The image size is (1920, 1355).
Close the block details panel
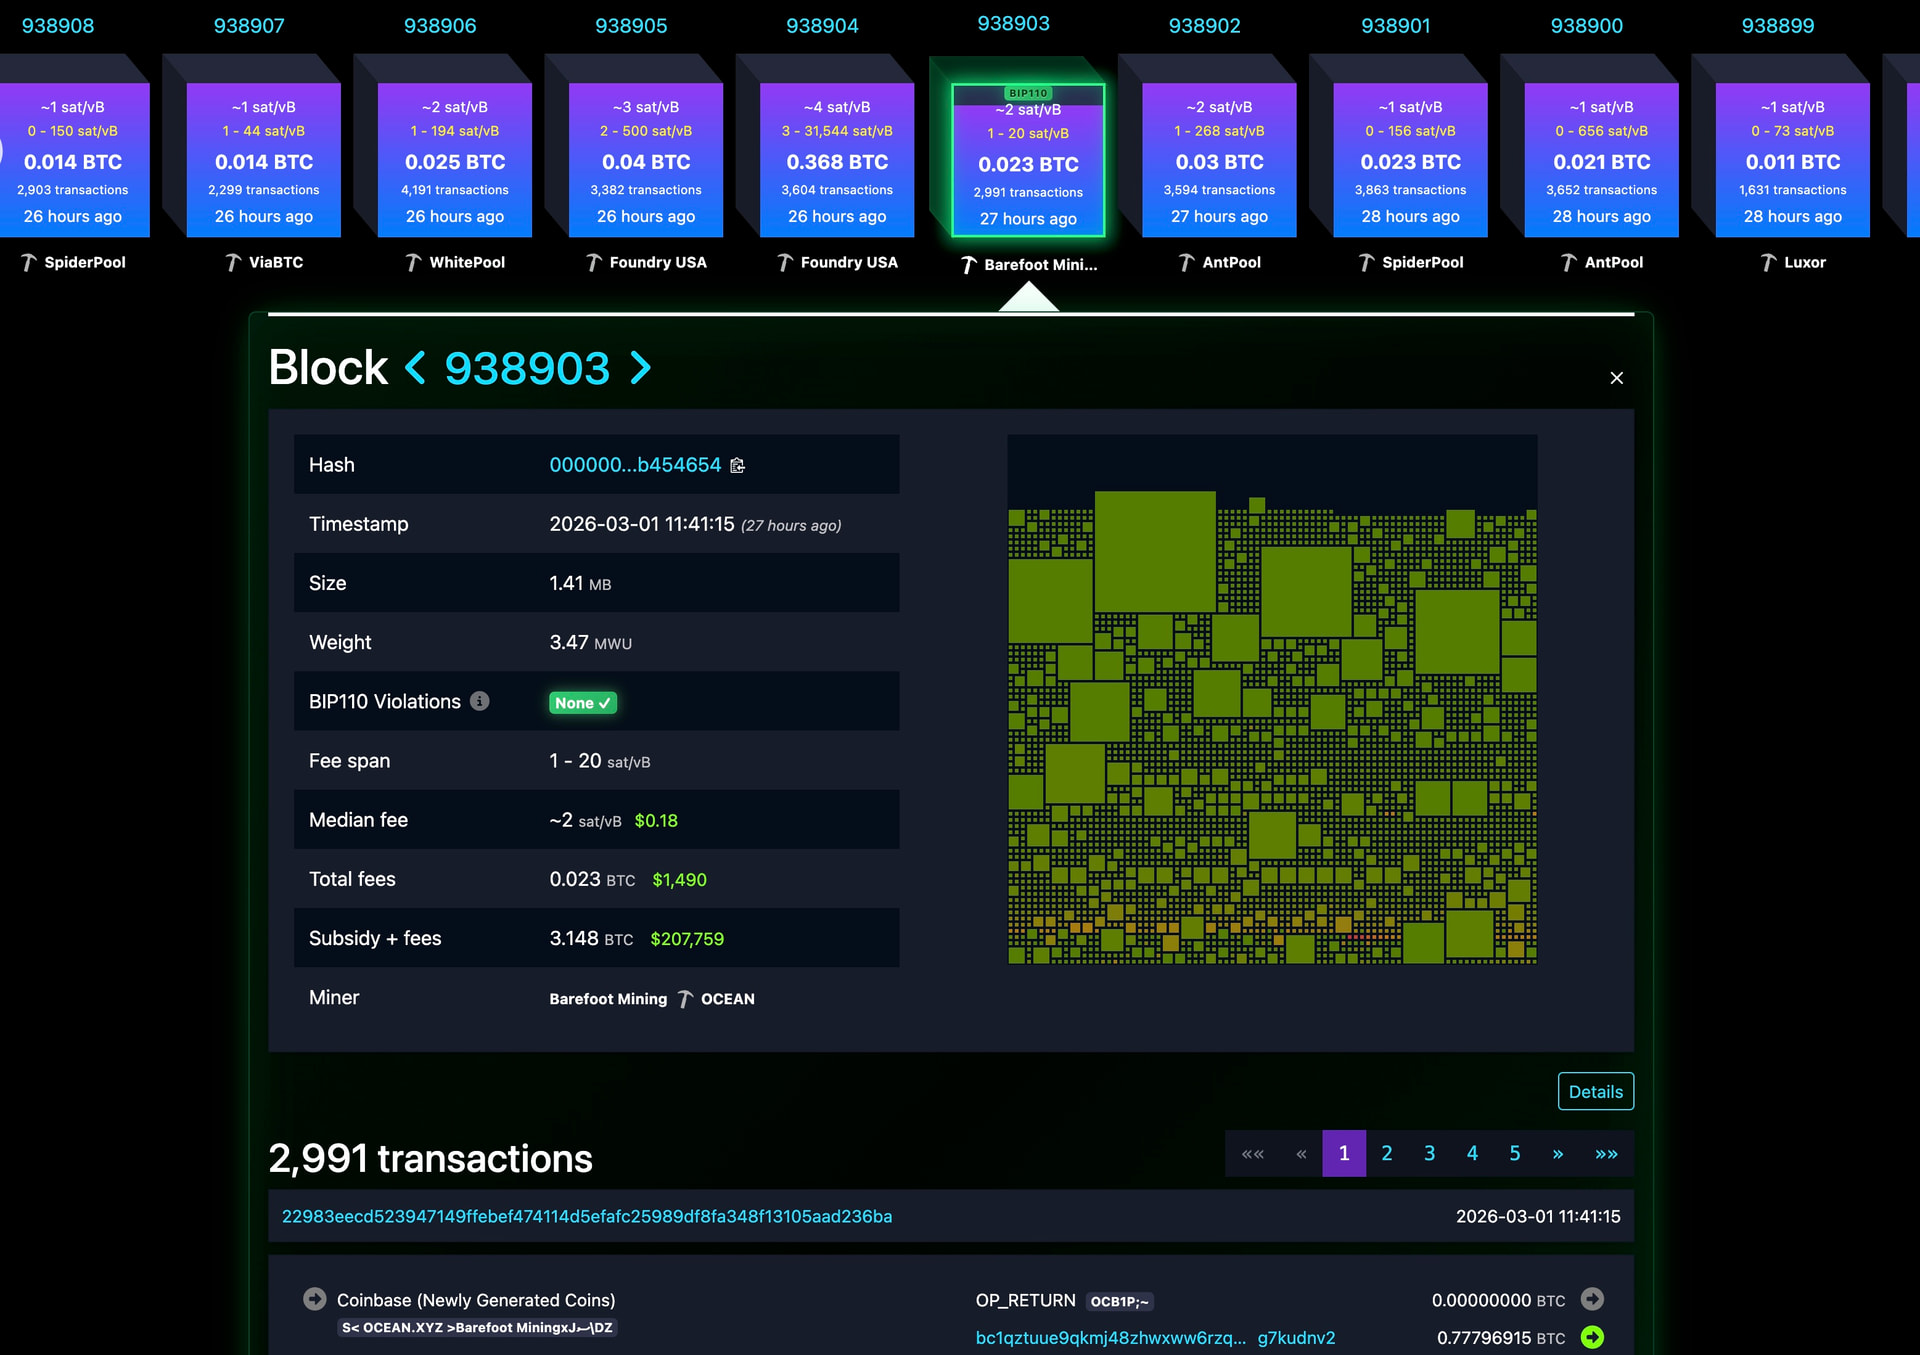[x=1616, y=378]
